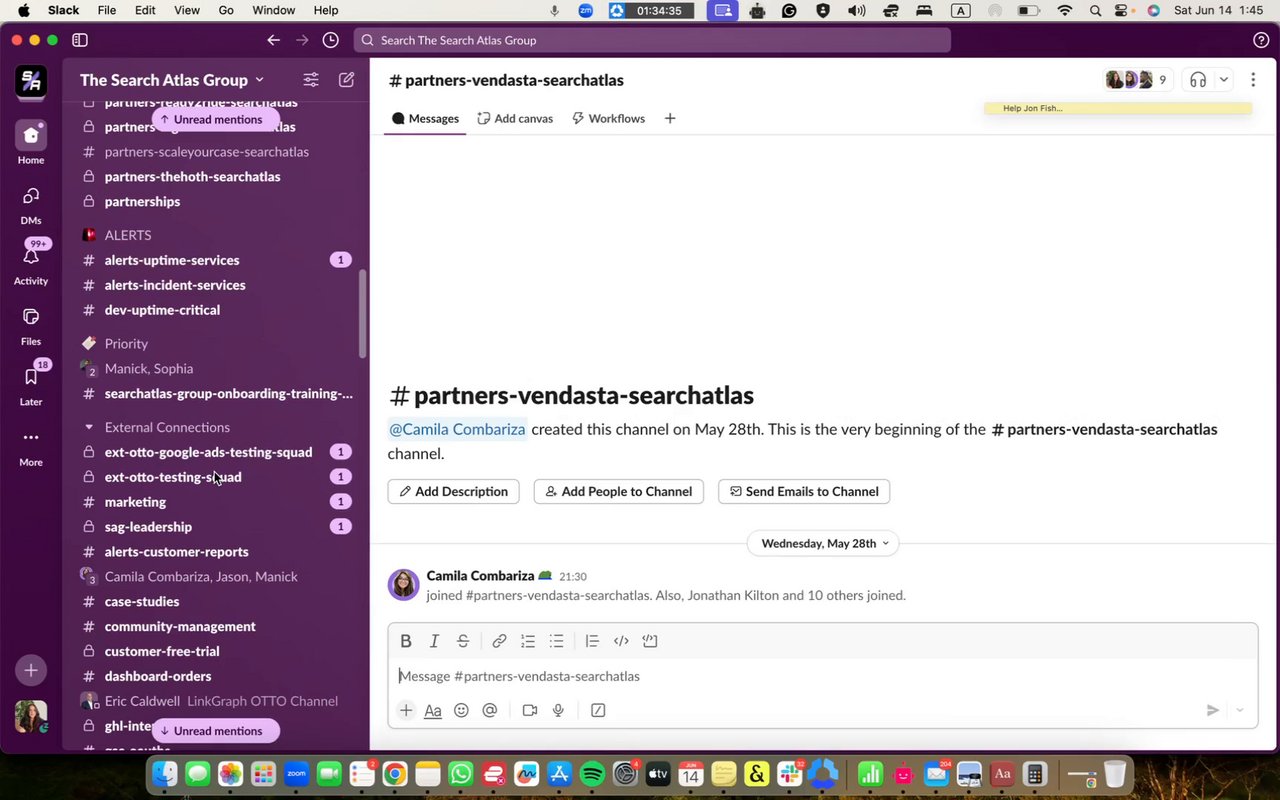This screenshot has height=800, width=1280.
Task: Toggle bulleted list formatting
Action: 557,641
